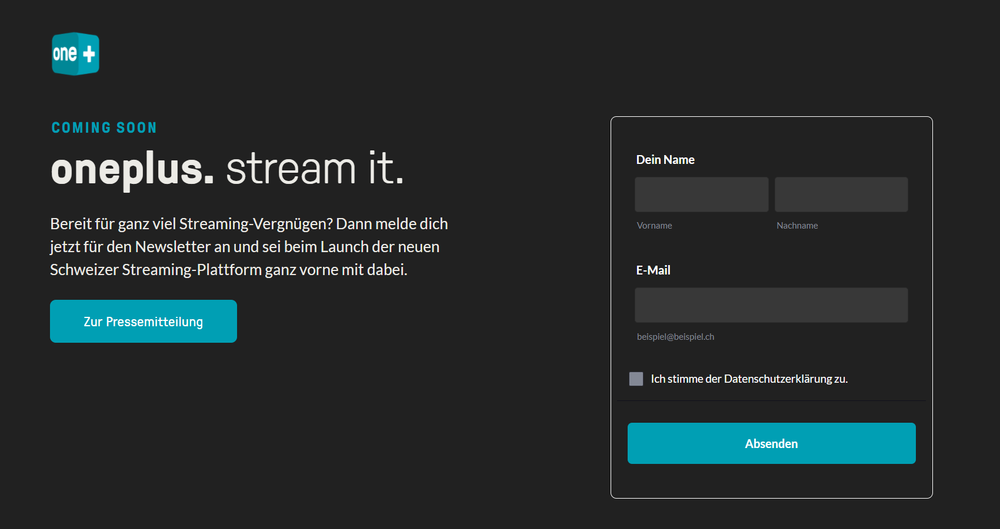Viewport: 1000px width, 529px height.
Task: Click the one+ logo icon
Action: click(x=75, y=54)
